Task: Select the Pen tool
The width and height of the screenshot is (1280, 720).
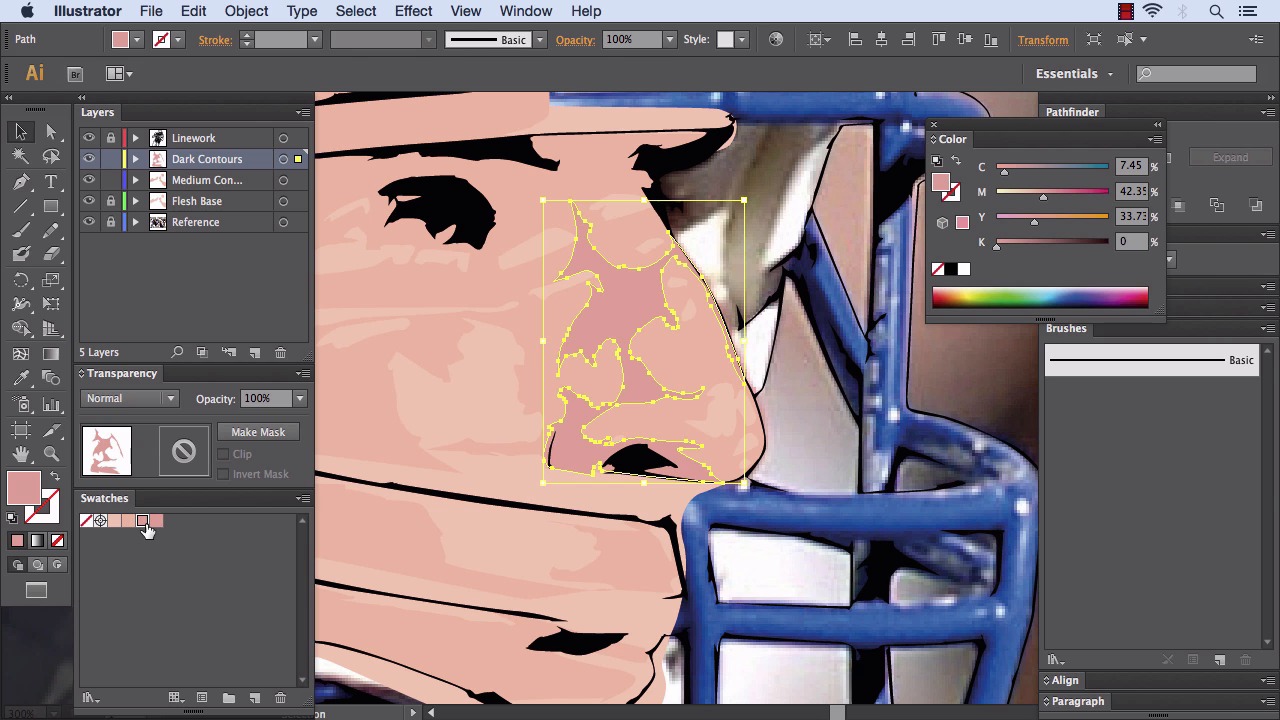Action: tap(21, 182)
